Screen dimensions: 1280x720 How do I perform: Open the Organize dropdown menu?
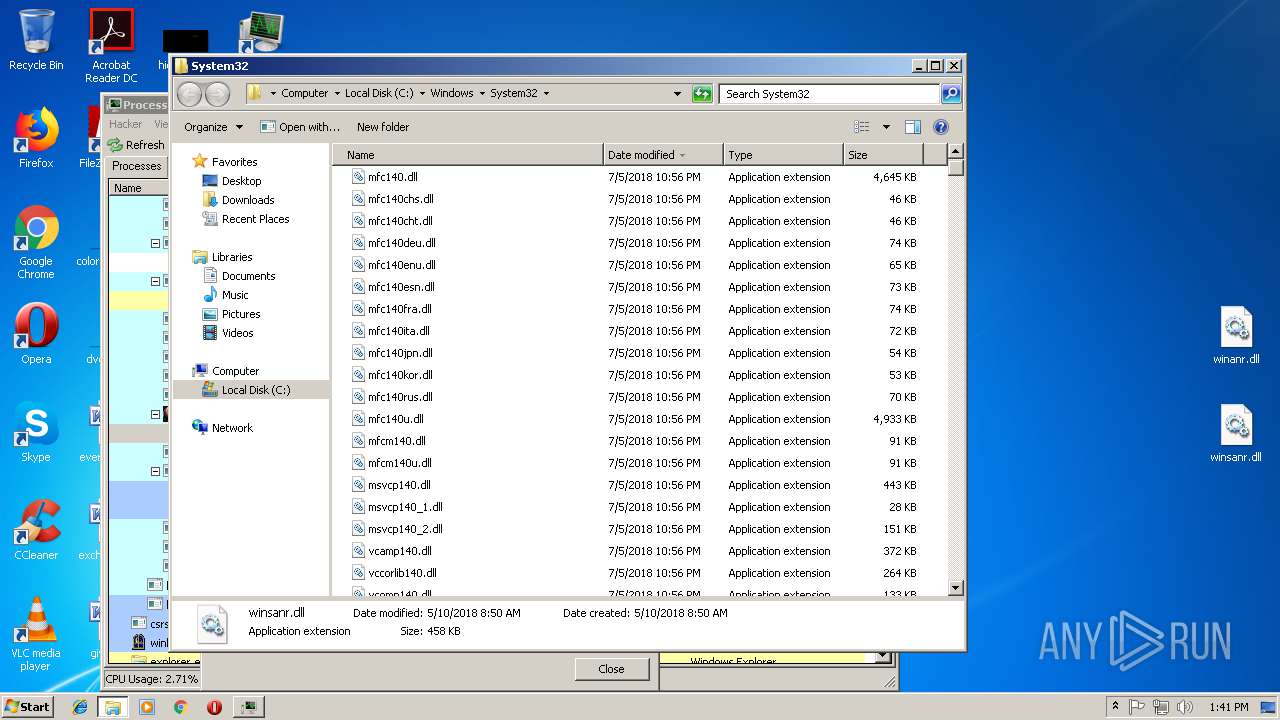point(213,127)
